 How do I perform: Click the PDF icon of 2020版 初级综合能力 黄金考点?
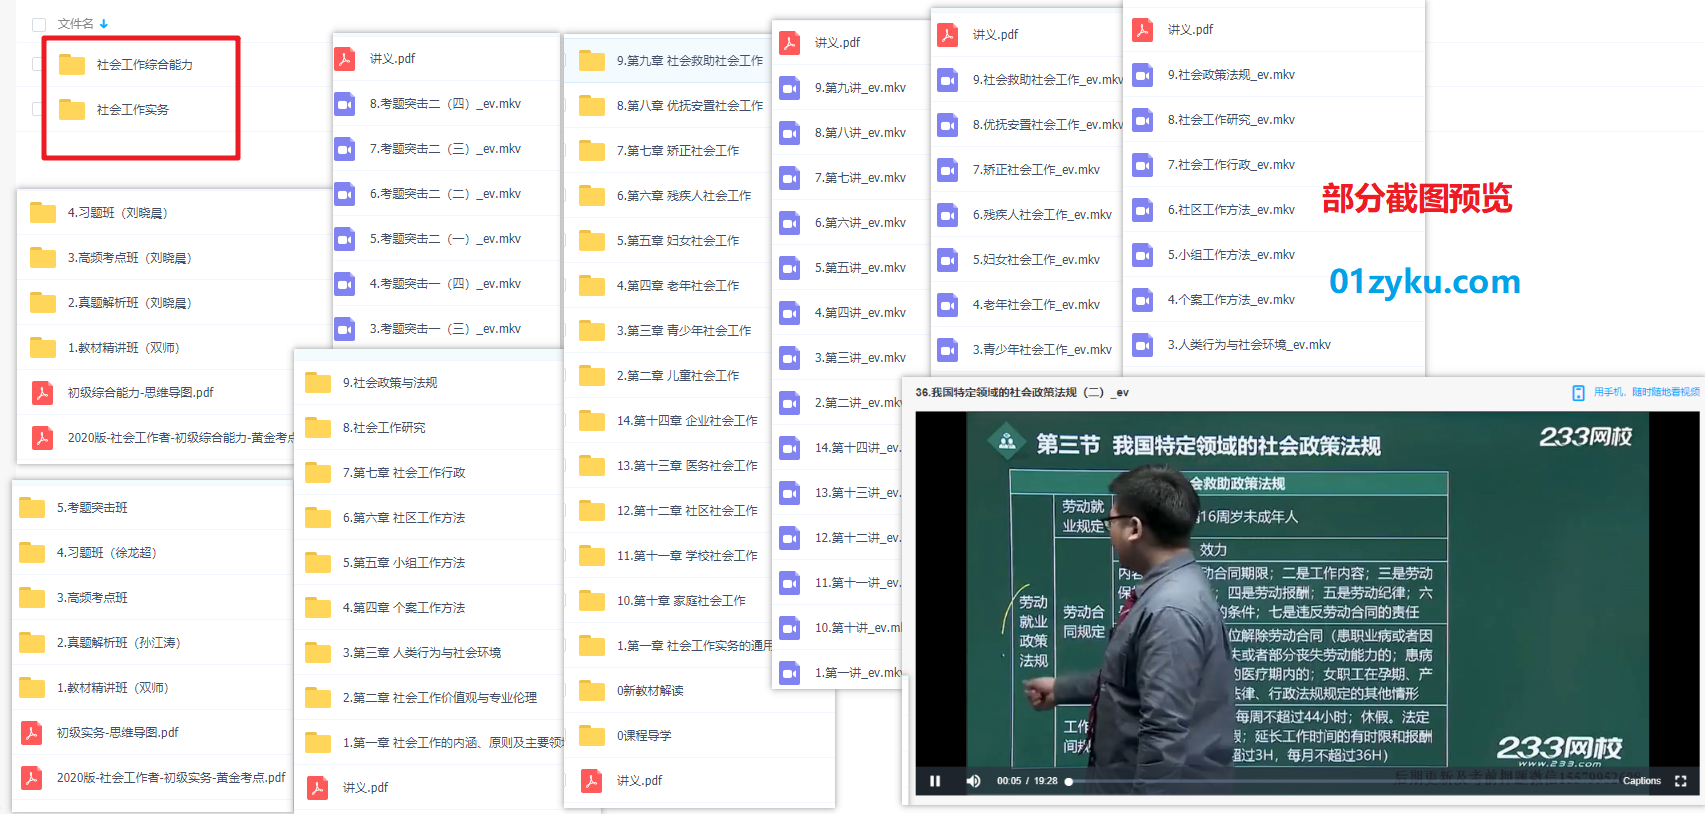[x=43, y=438]
